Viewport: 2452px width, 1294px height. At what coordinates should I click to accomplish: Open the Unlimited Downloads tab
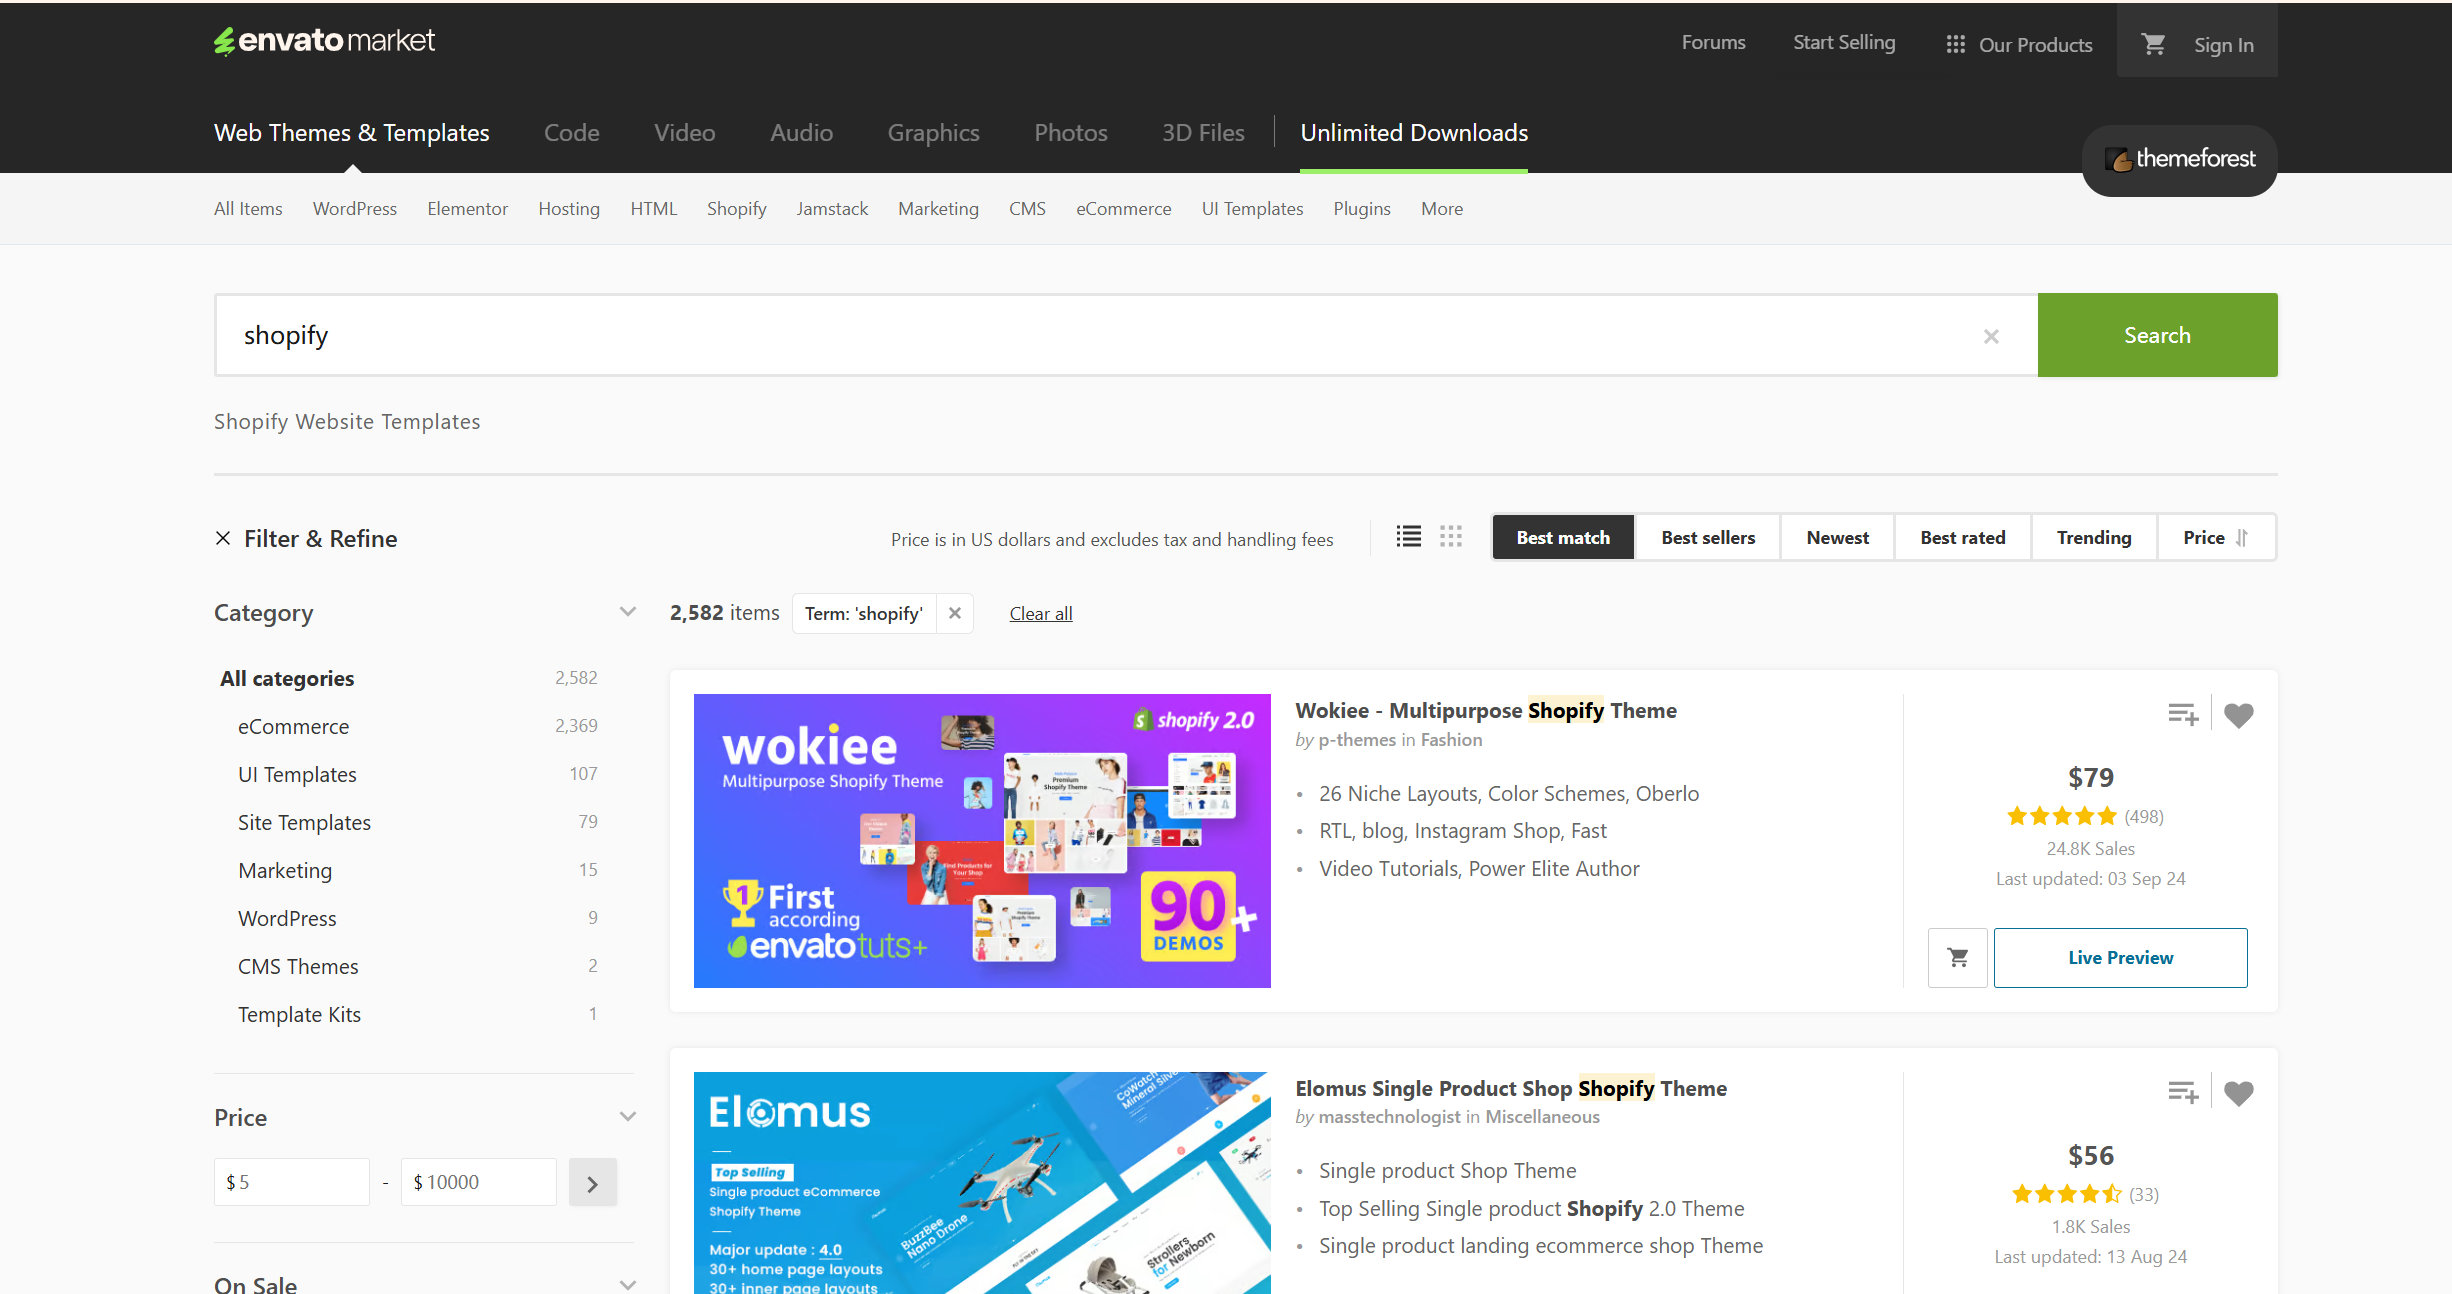(x=1413, y=133)
